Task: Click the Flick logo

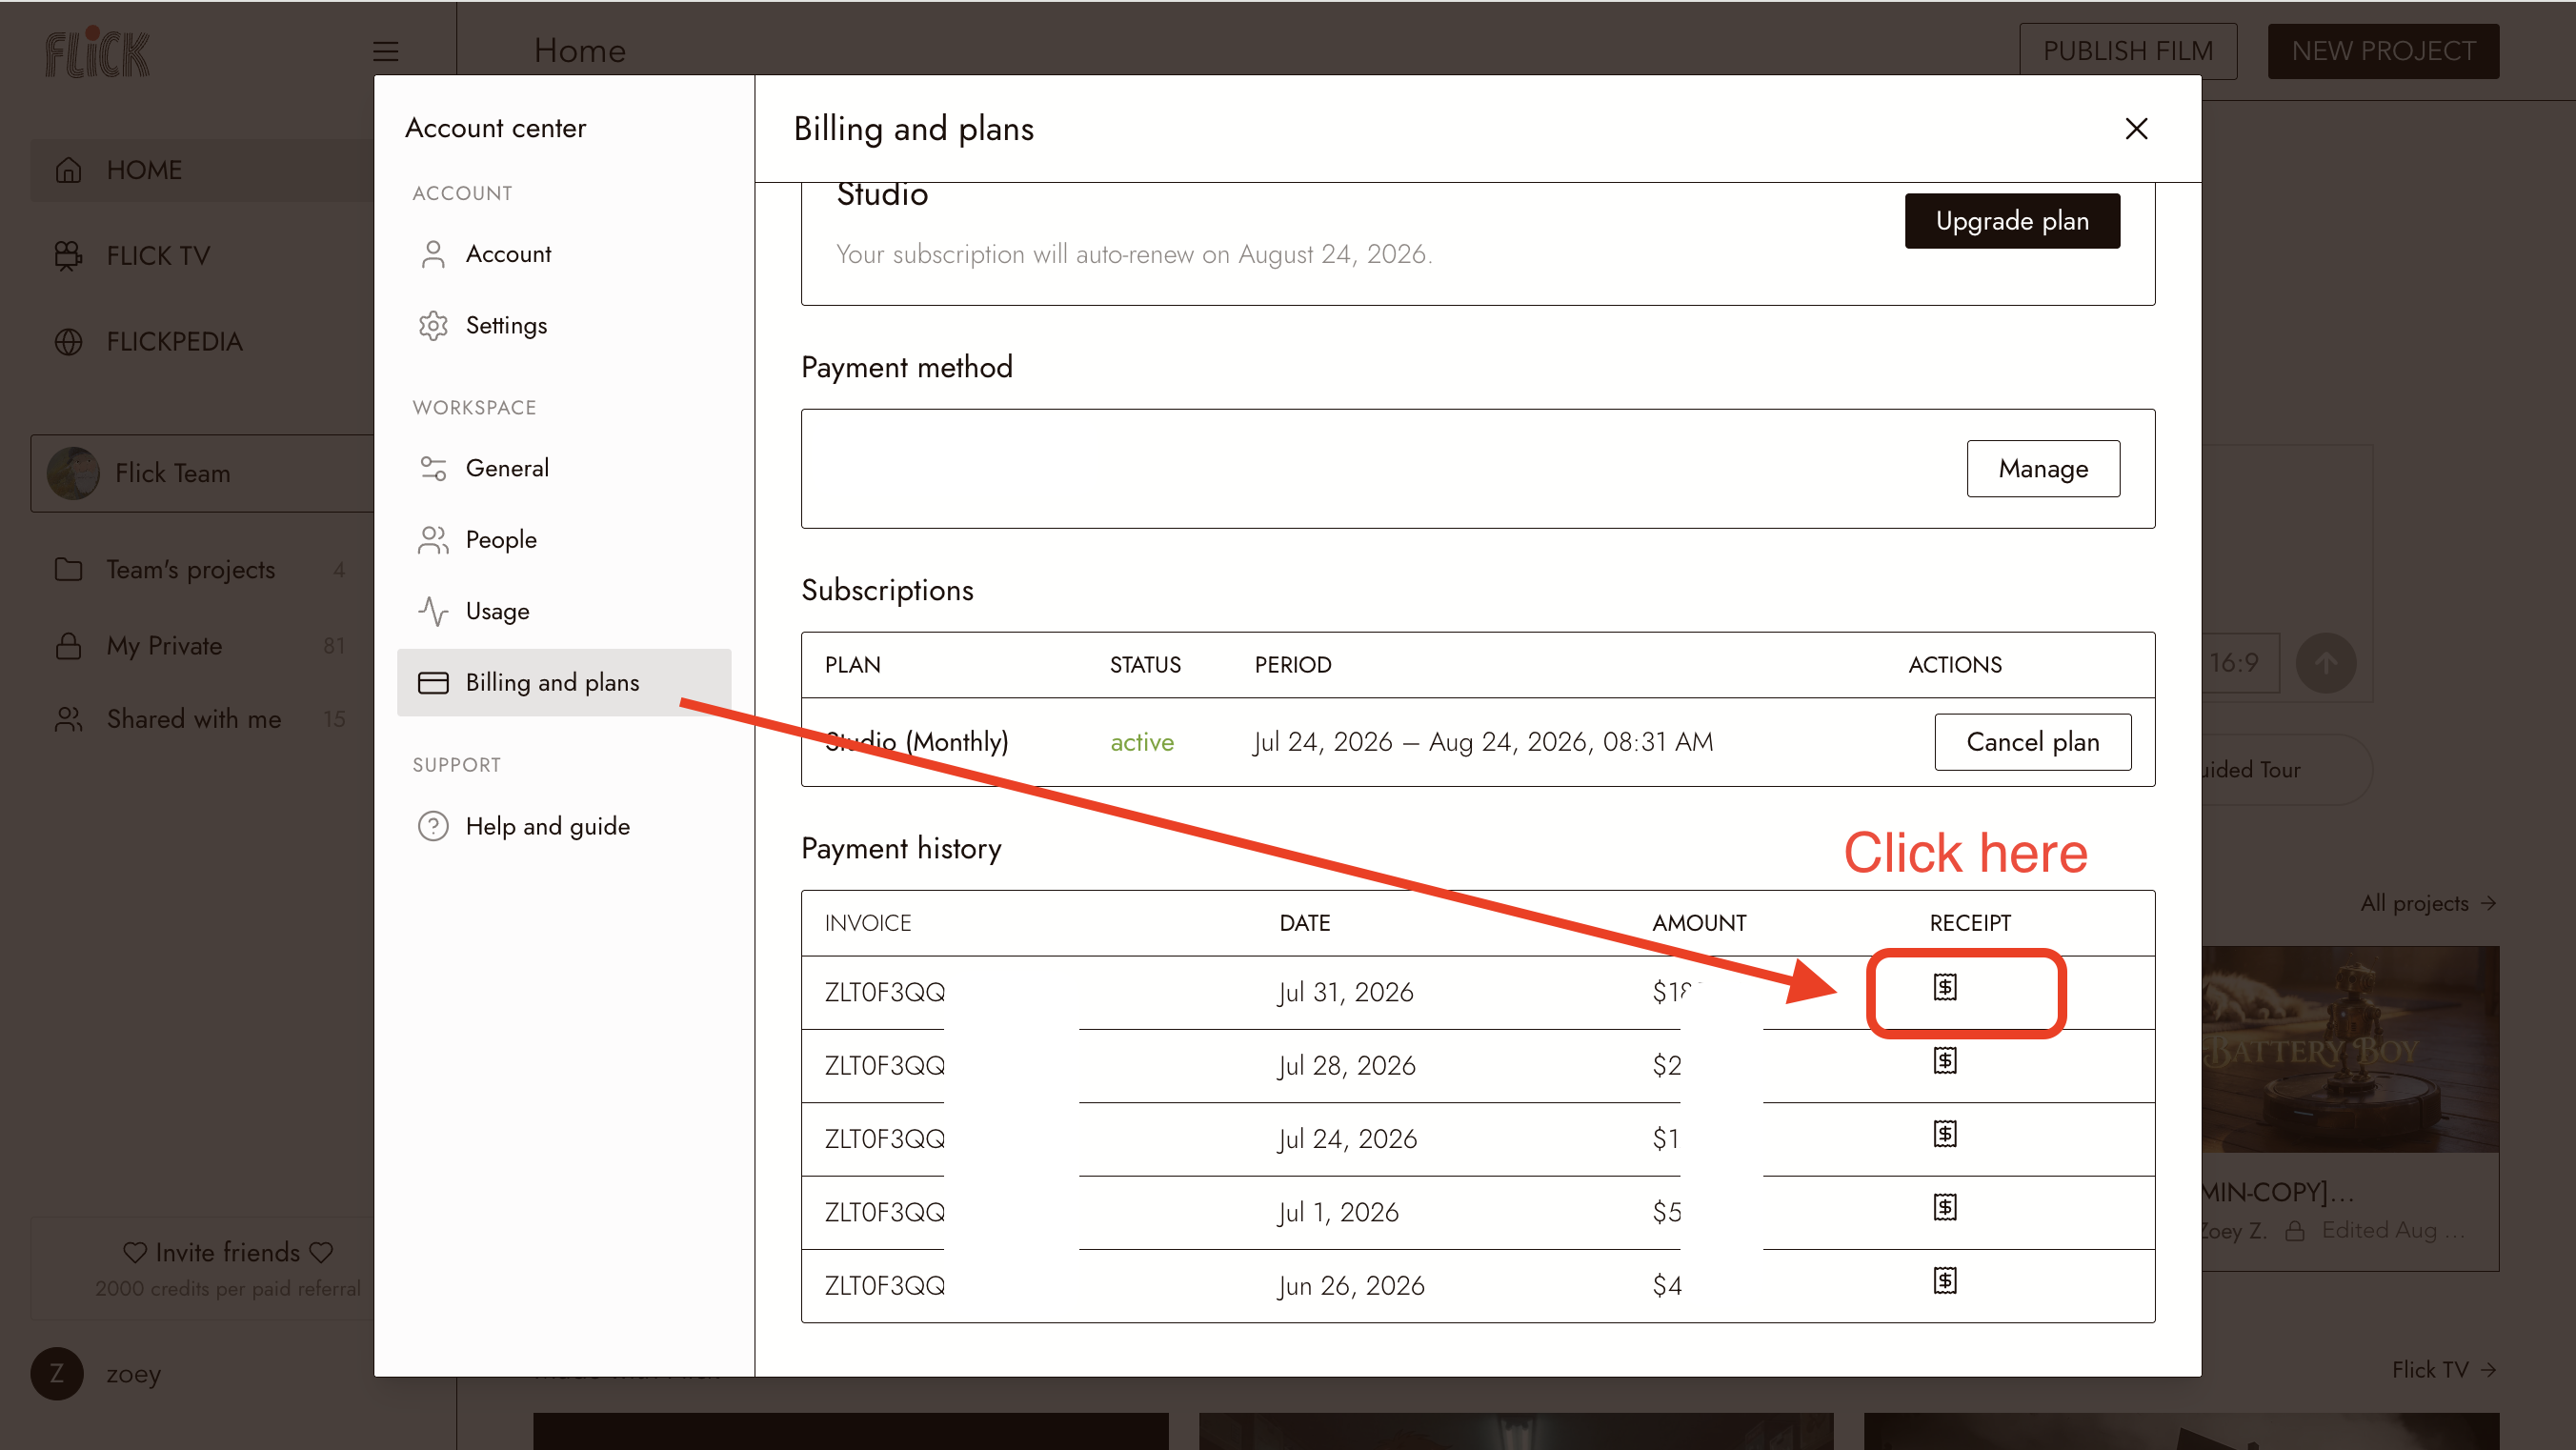Action: coord(98,52)
